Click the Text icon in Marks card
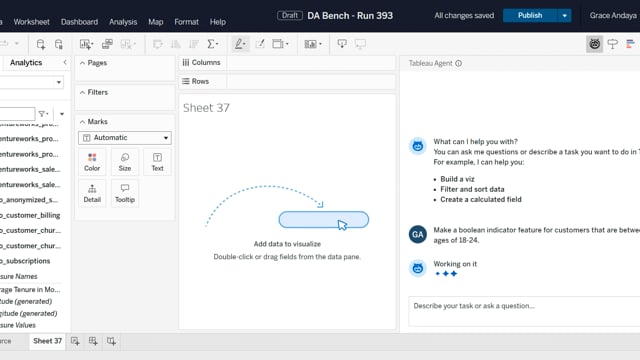Screen dimensions: 640x360 pos(157,162)
